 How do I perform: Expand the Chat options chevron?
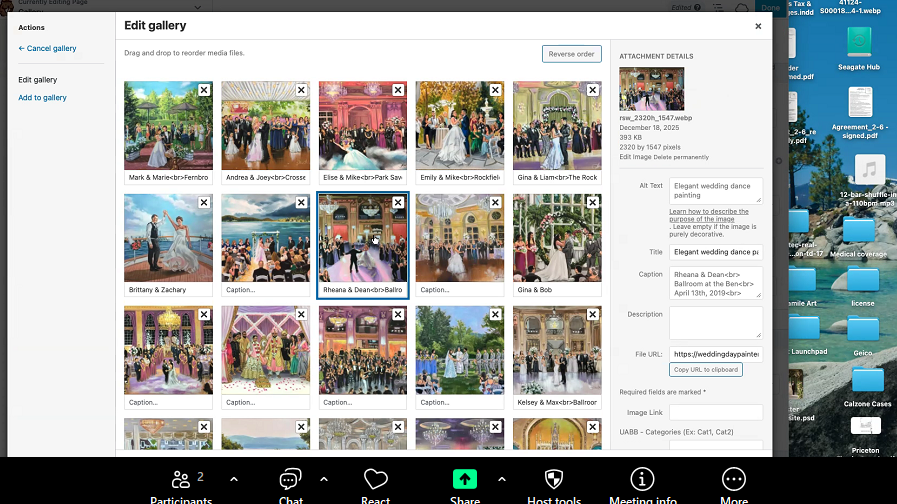coord(324,479)
